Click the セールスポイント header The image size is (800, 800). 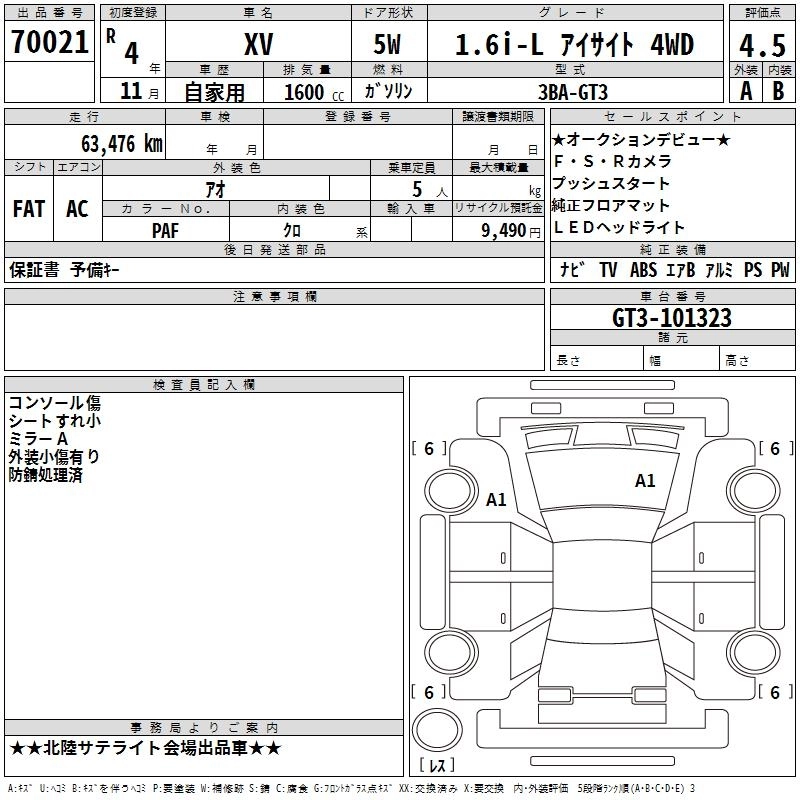click(672, 116)
